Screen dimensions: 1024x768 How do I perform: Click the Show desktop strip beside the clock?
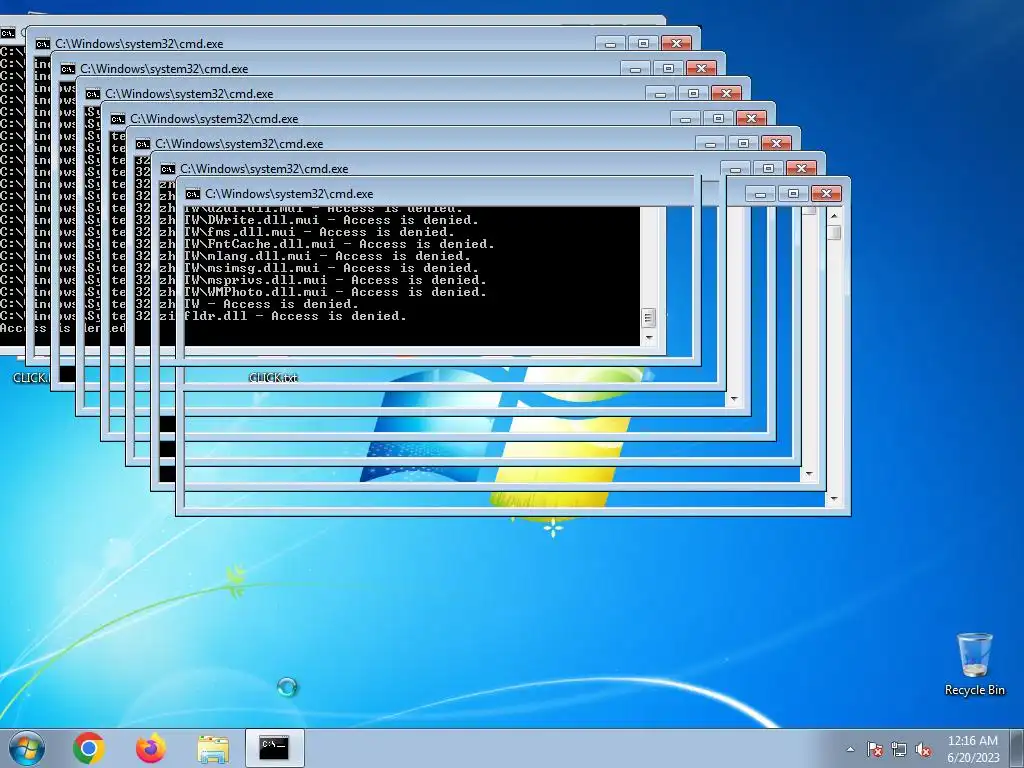(x=1017, y=748)
